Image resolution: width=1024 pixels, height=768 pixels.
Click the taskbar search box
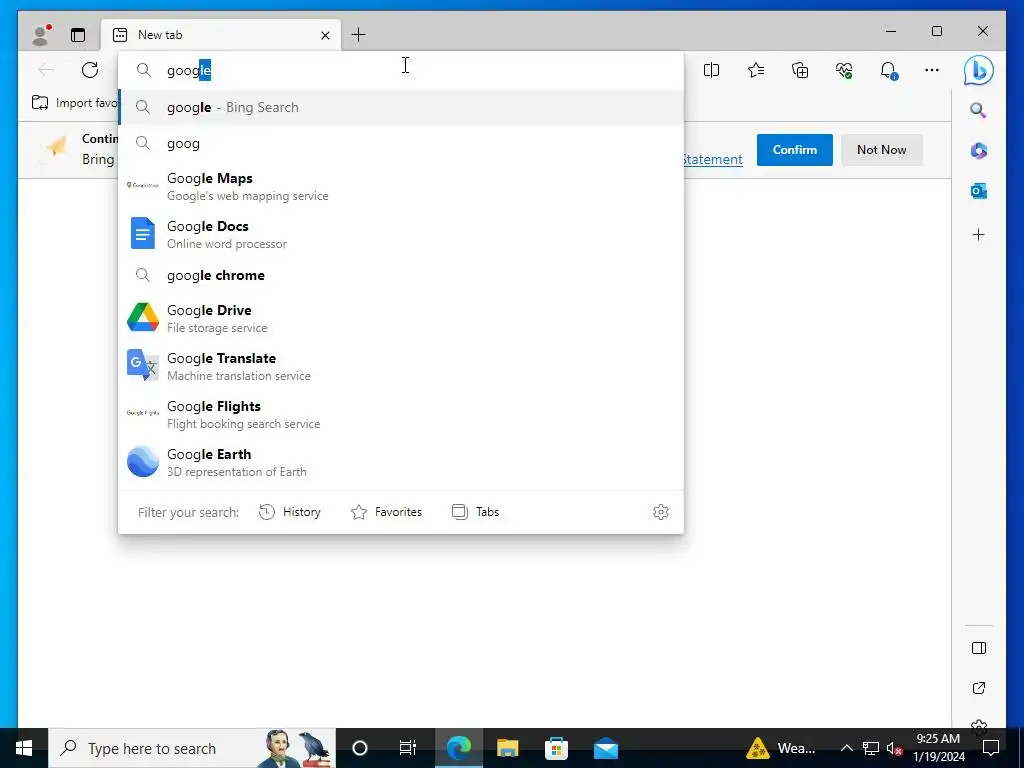tap(192, 748)
